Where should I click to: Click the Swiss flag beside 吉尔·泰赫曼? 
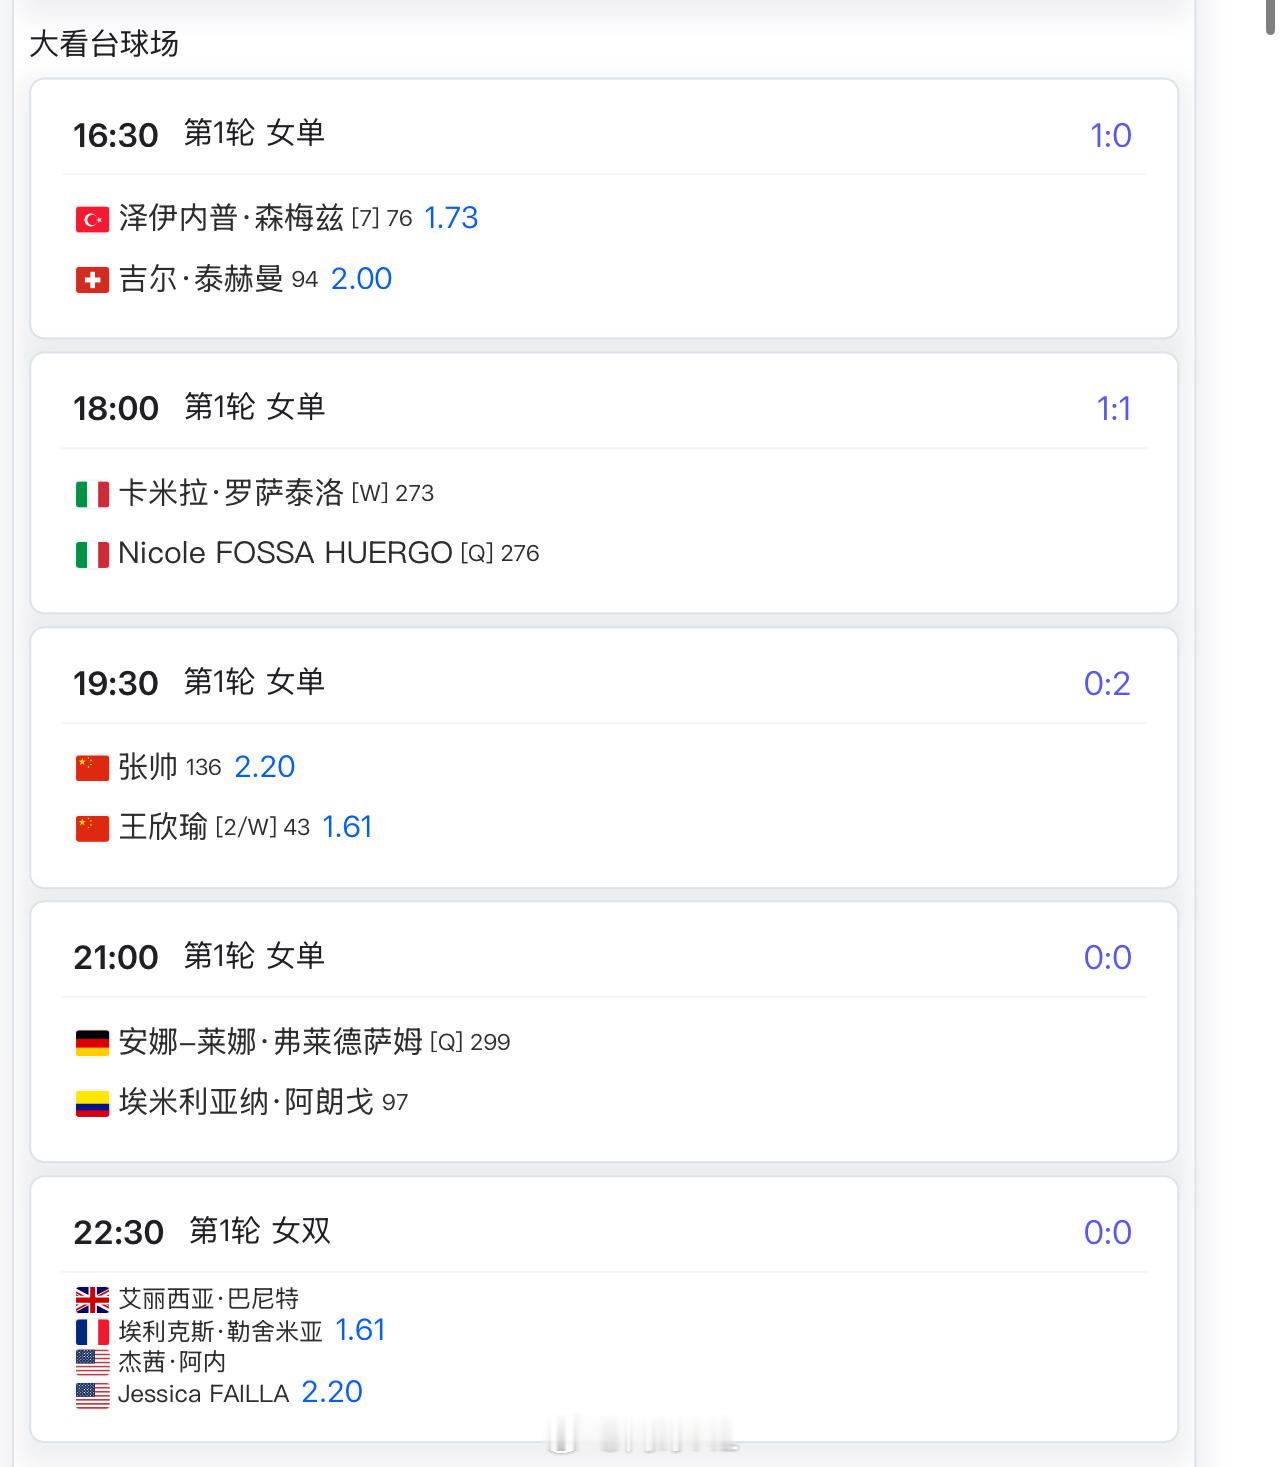92,280
